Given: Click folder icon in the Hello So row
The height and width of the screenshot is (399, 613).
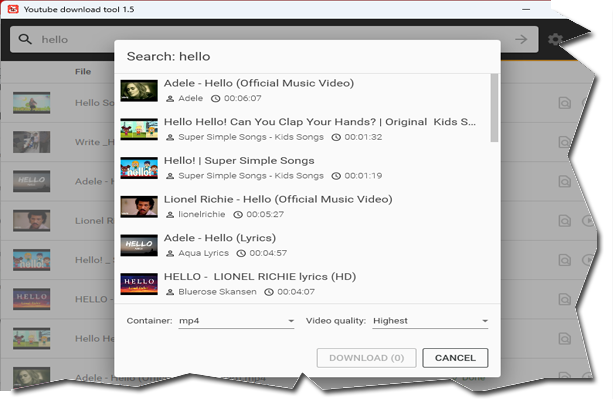Looking at the screenshot, I should 564,103.
